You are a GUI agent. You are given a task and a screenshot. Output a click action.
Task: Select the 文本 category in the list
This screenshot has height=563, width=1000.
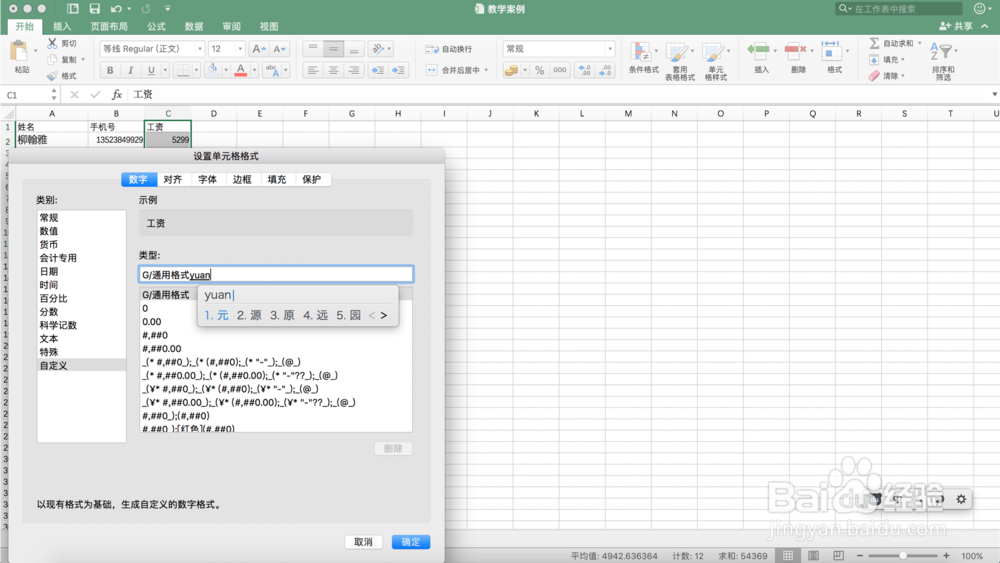coord(82,339)
